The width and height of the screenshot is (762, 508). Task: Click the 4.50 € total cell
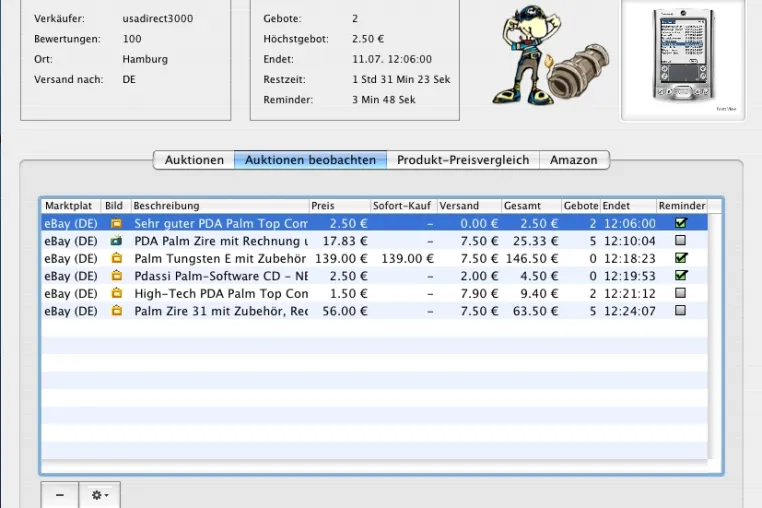point(539,276)
